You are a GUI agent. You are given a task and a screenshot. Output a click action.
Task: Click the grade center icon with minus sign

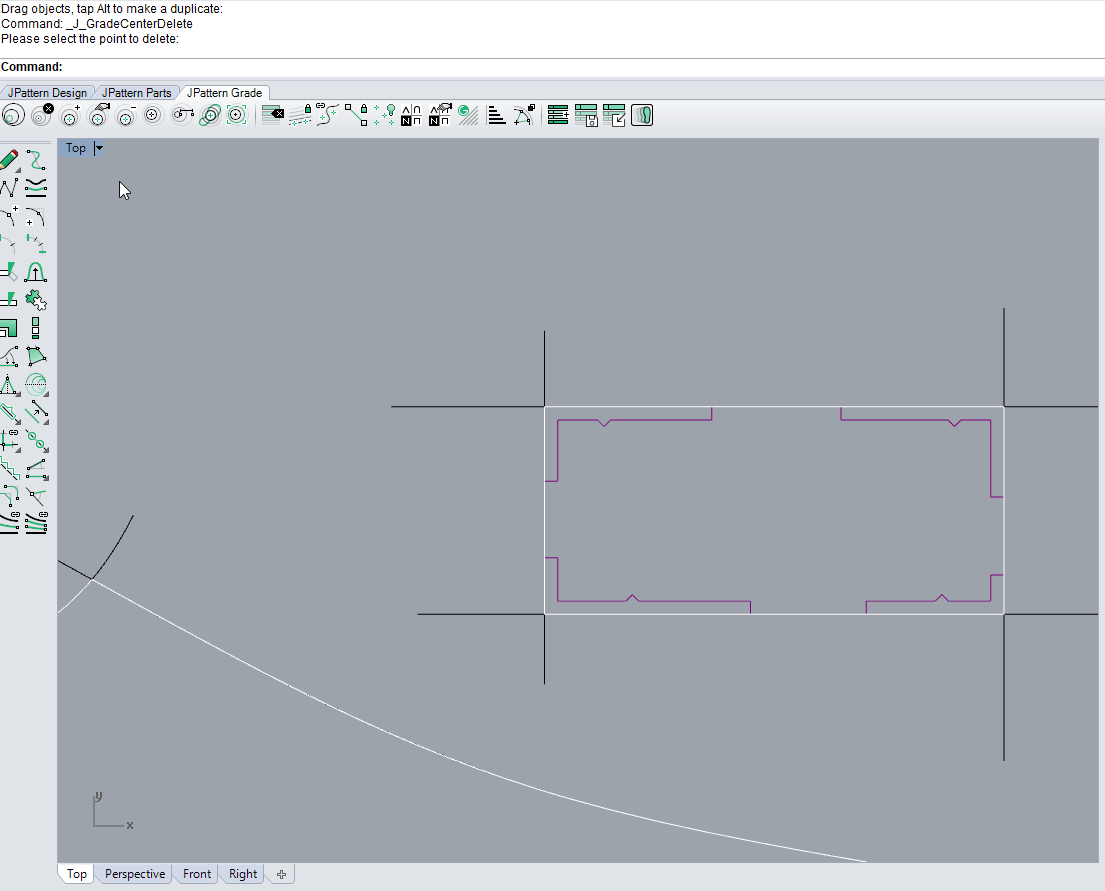pyautogui.click(x=125, y=116)
